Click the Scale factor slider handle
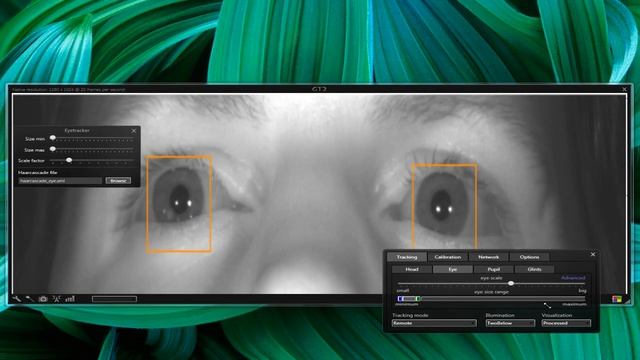This screenshot has height=360, width=640. (69, 160)
